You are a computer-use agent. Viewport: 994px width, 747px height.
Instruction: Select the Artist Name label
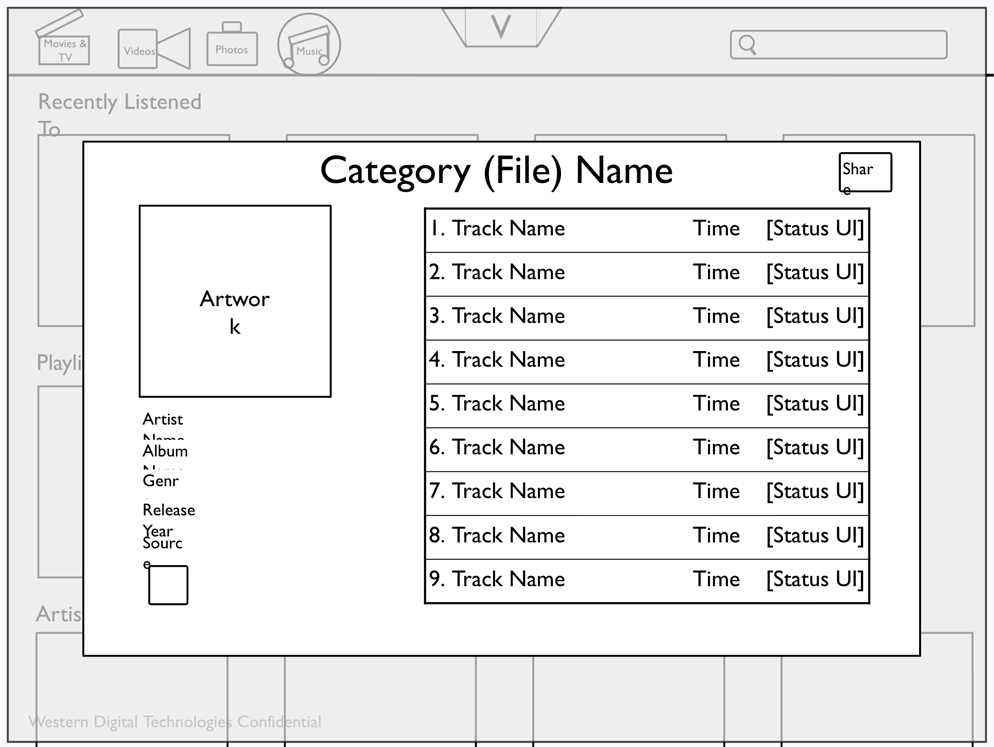point(163,425)
